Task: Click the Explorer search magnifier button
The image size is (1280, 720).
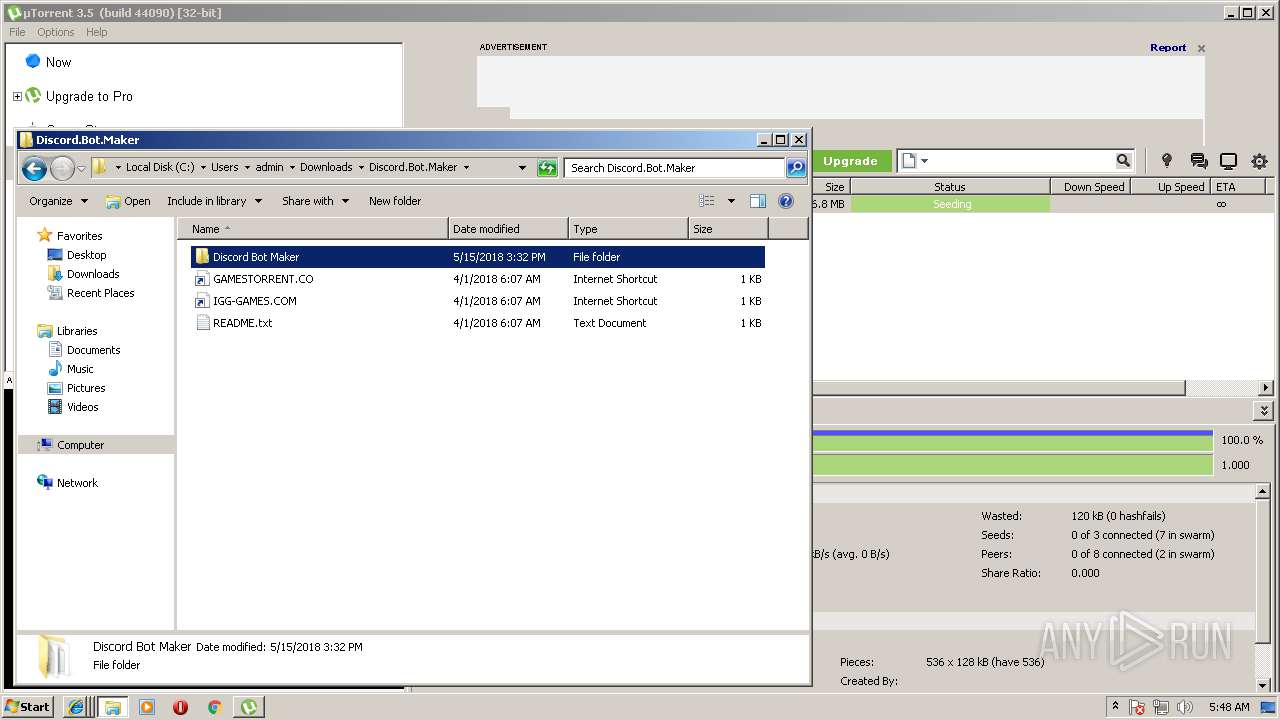Action: click(796, 168)
